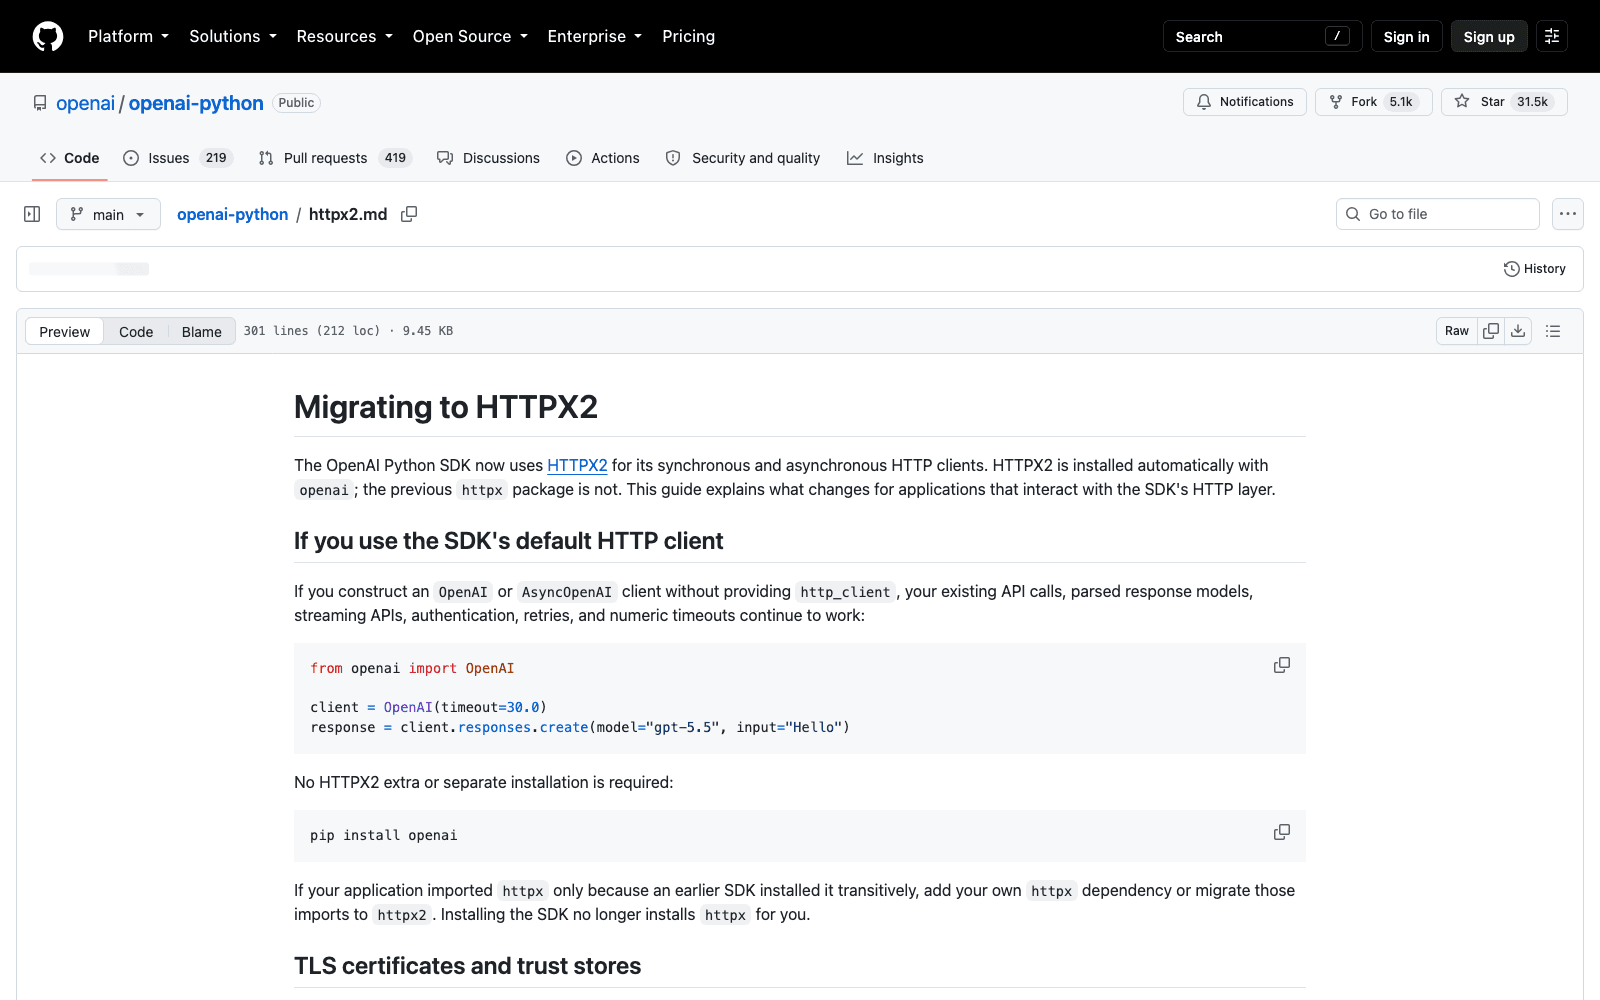Image resolution: width=1600 pixels, height=1000 pixels.
Task: Open the document outline
Action: coord(1553,331)
